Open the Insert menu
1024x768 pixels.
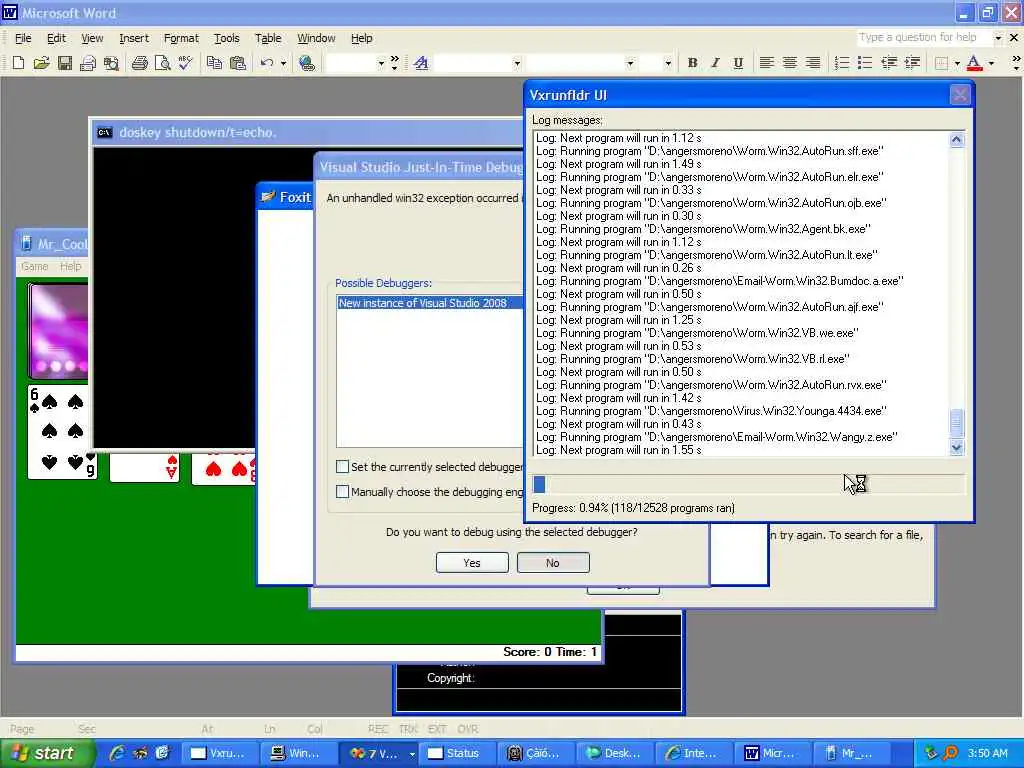(134, 38)
